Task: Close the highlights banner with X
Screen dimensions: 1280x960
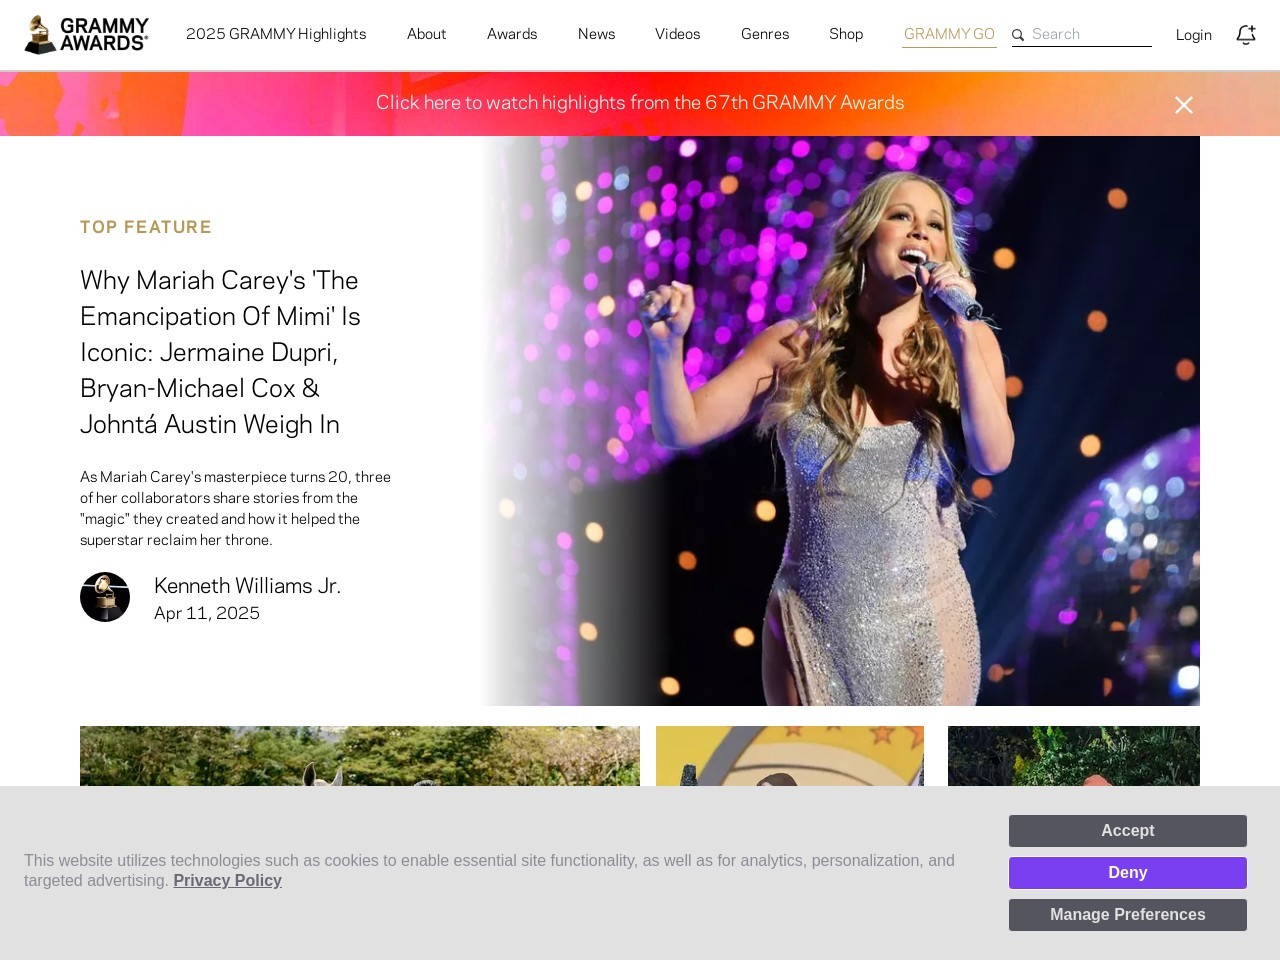Action: click(x=1184, y=105)
